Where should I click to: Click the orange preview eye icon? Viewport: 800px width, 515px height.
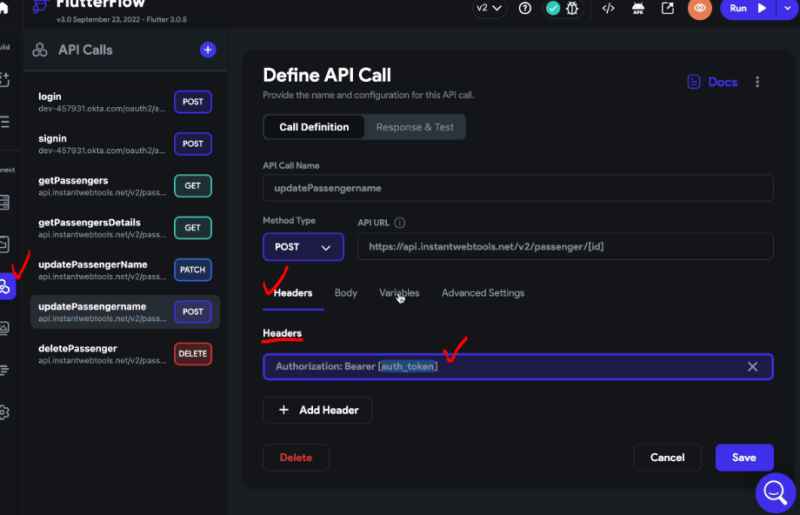[x=699, y=8]
